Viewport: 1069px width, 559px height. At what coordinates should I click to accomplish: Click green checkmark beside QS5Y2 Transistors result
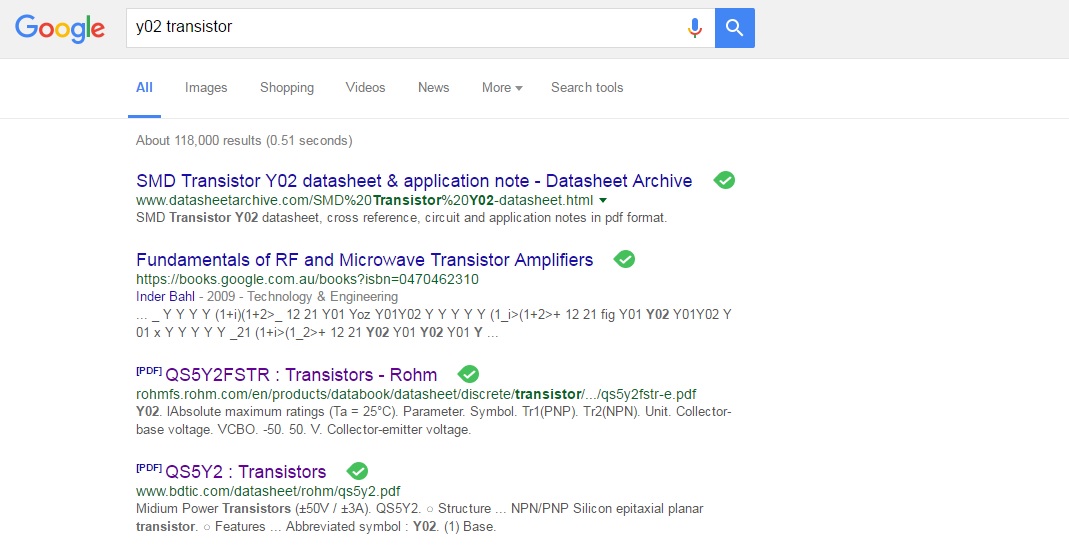358,471
